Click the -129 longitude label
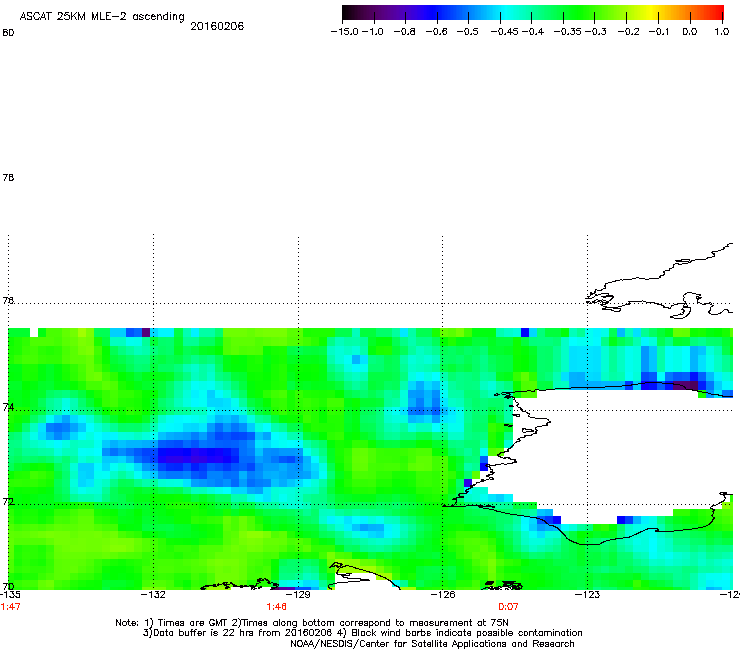 point(298,595)
